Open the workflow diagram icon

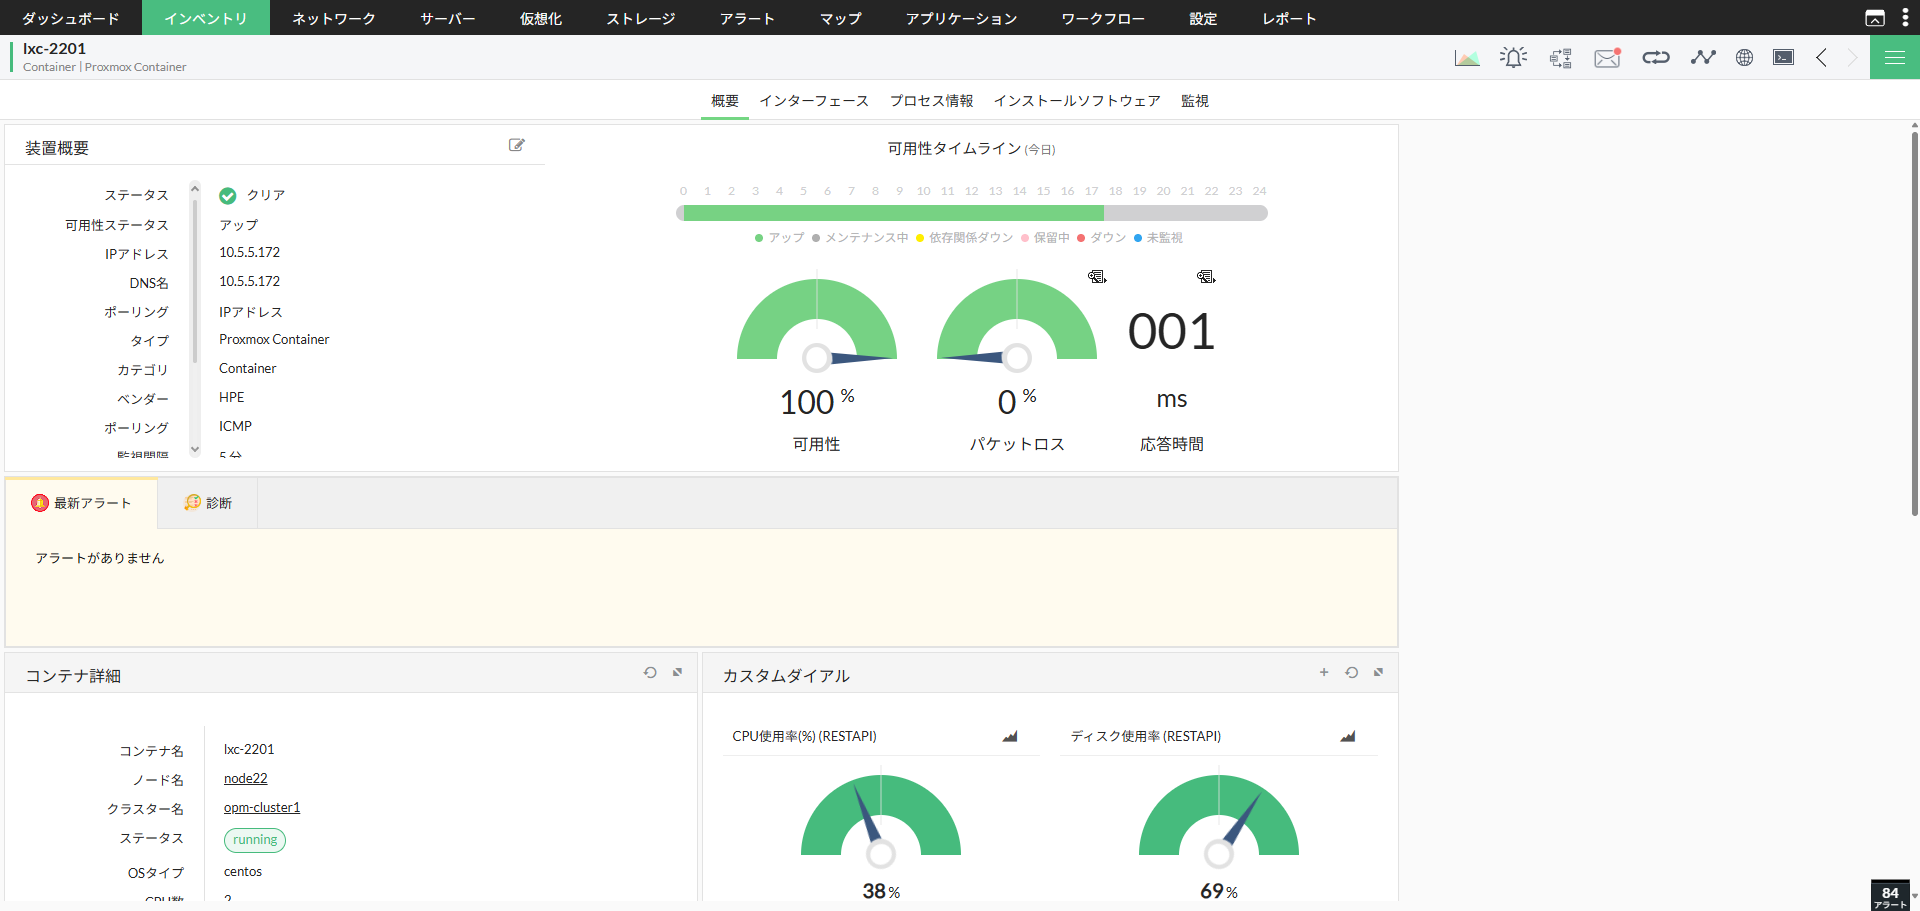(1561, 58)
